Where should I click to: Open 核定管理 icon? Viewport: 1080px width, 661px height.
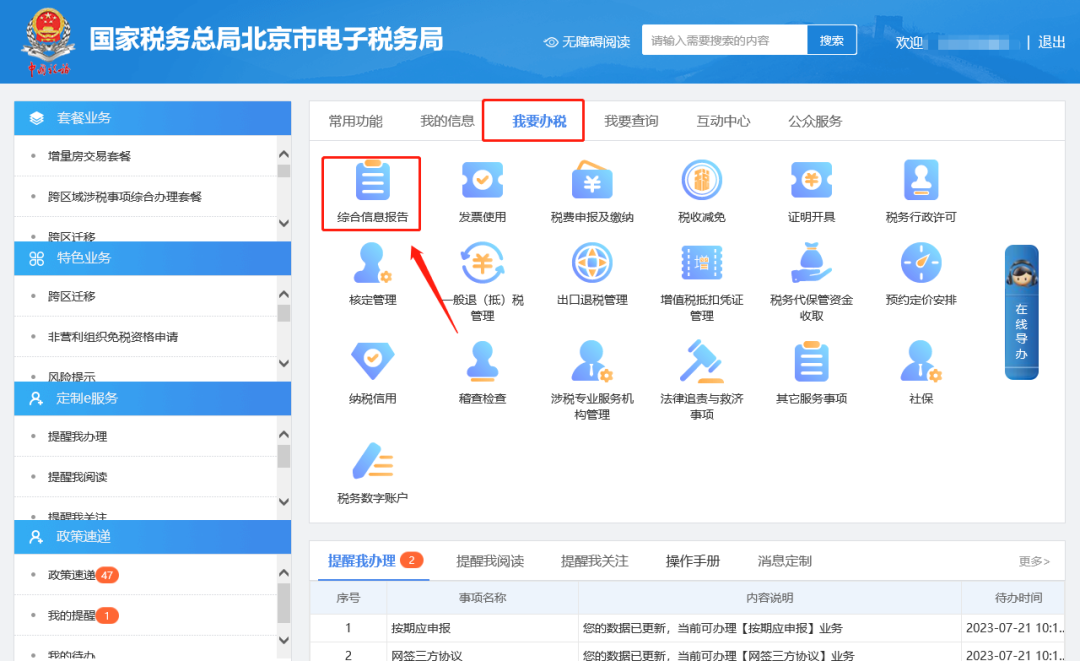tap(373, 263)
